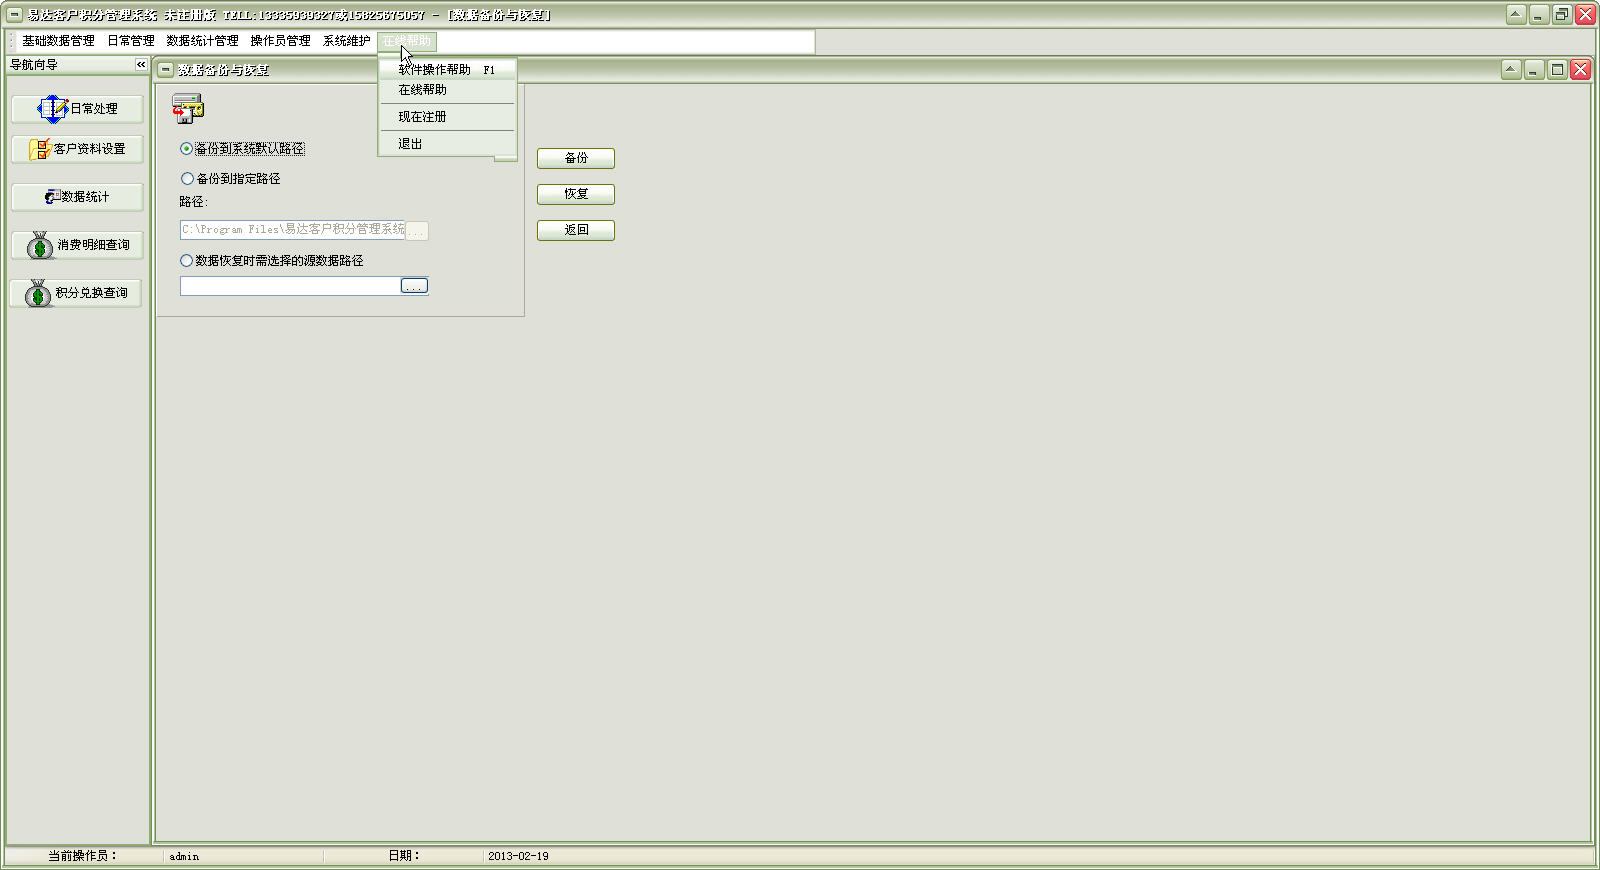Open the 日常管理 menu
Image resolution: width=1600 pixels, height=870 pixels.
tap(131, 41)
